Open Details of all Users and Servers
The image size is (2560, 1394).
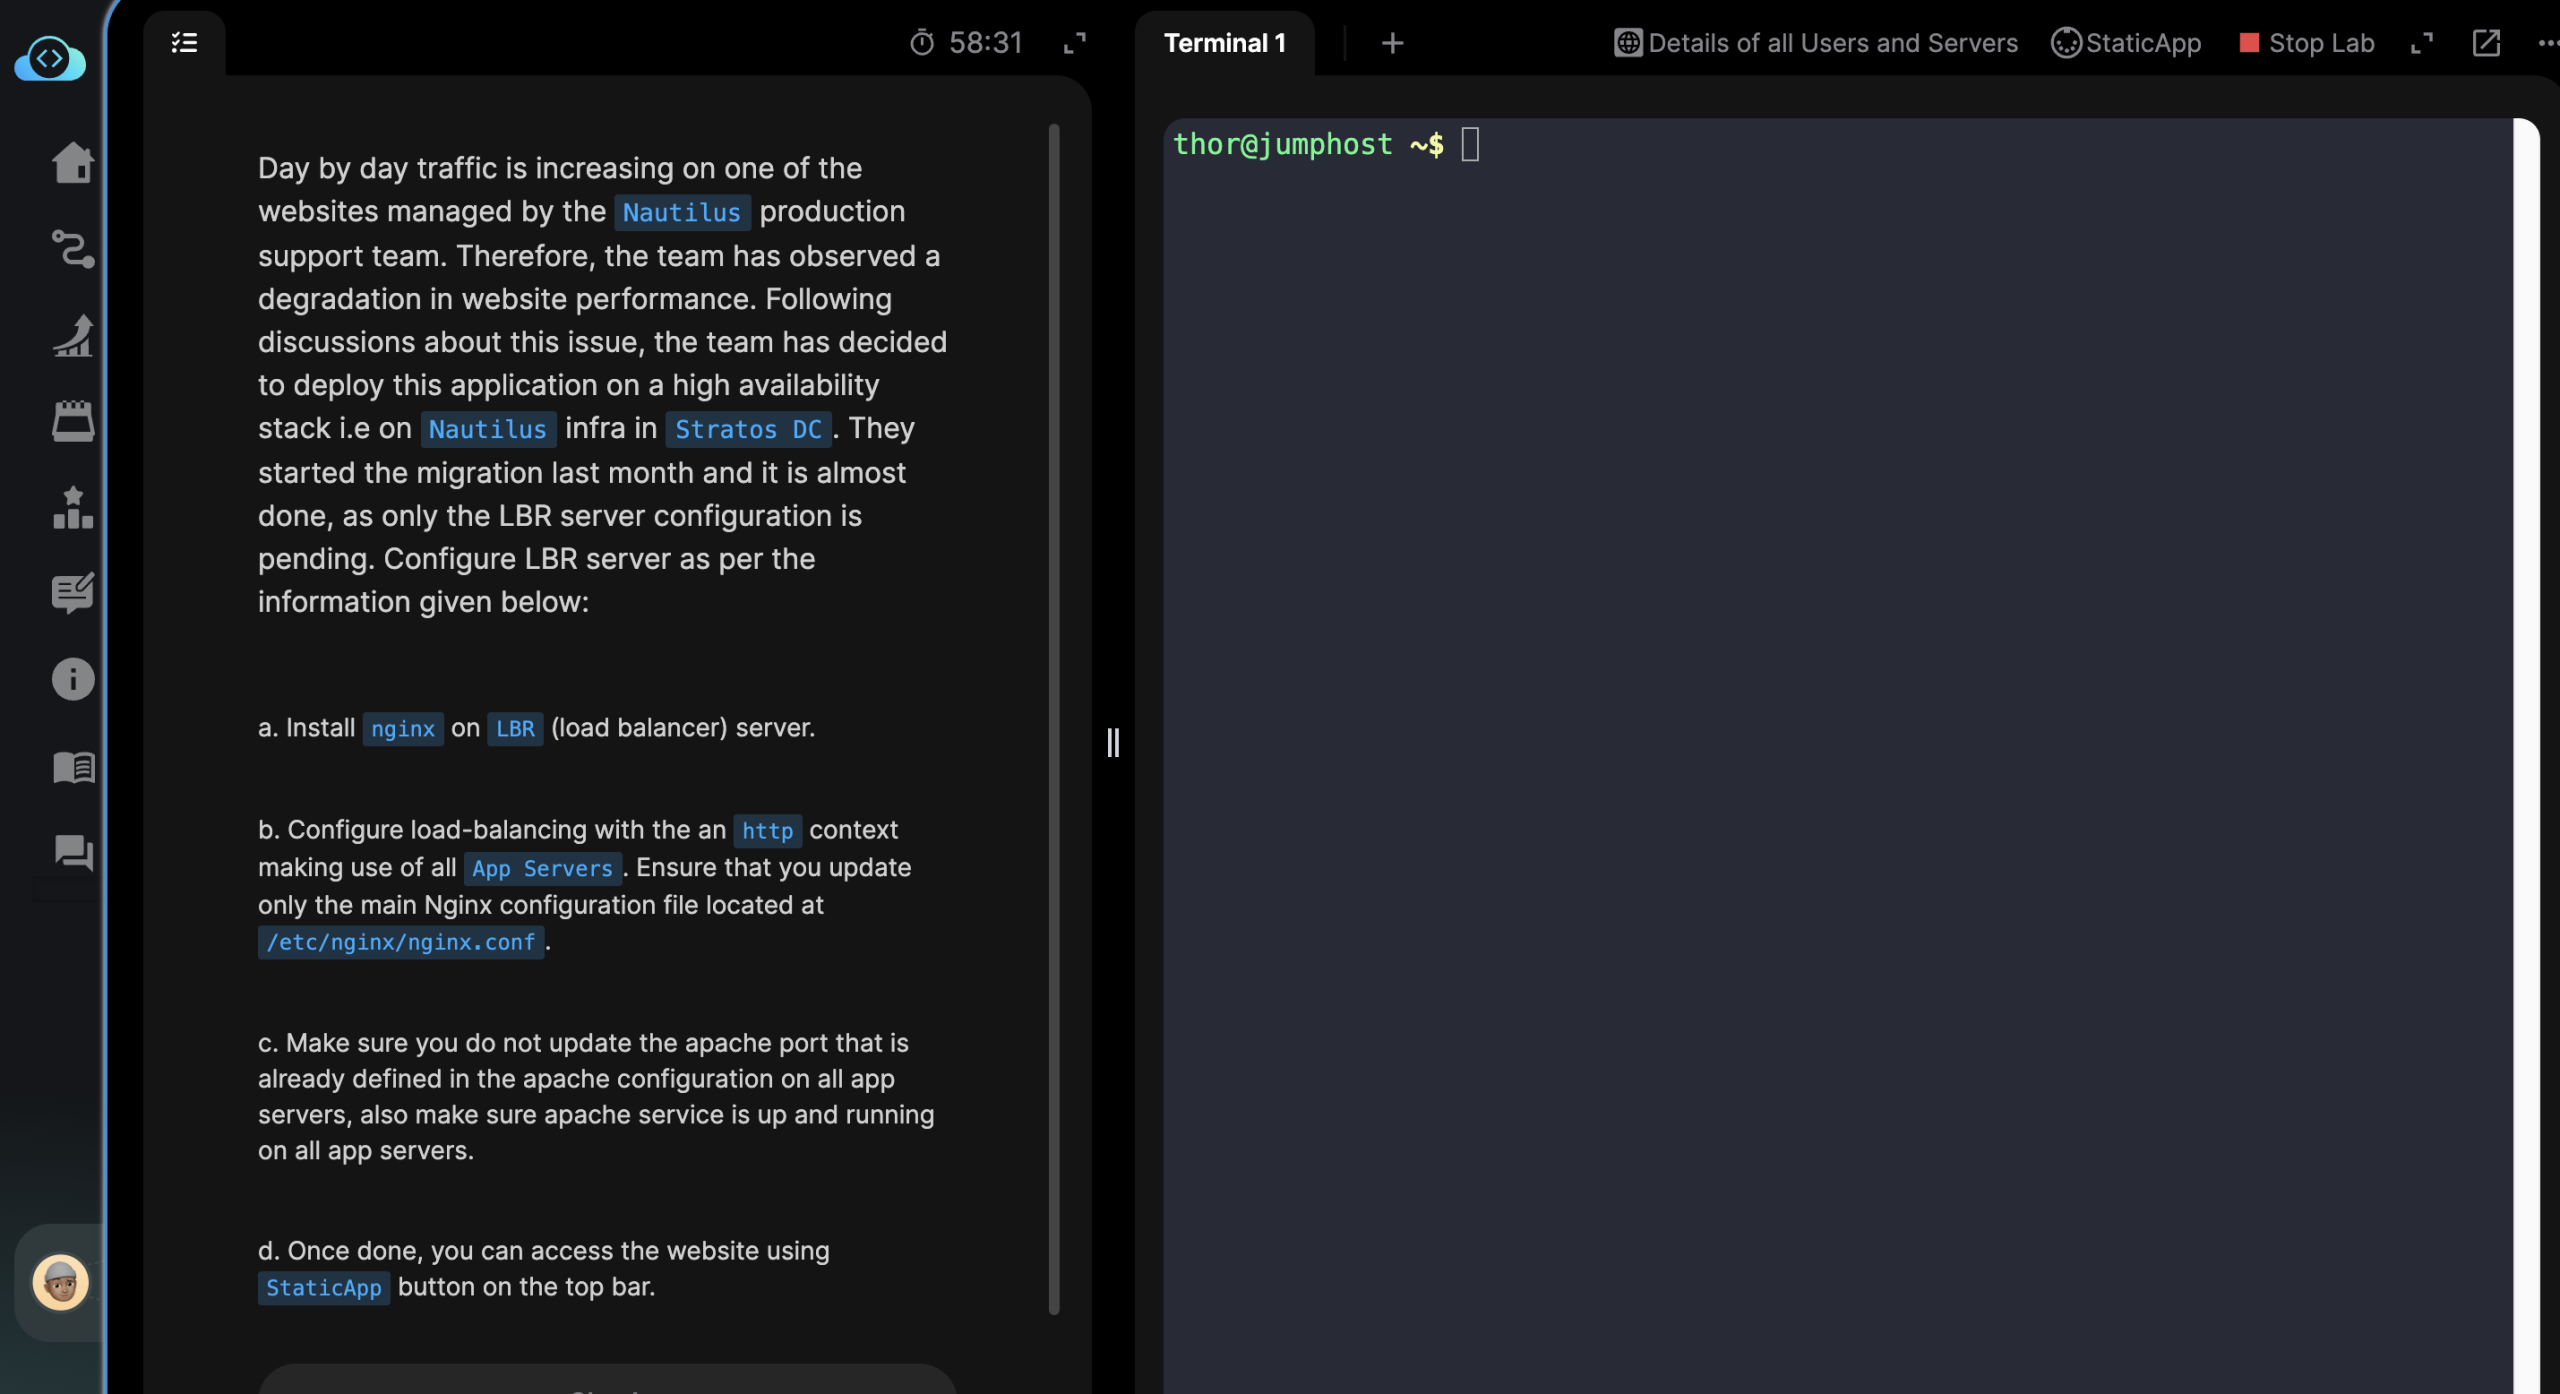point(1816,43)
